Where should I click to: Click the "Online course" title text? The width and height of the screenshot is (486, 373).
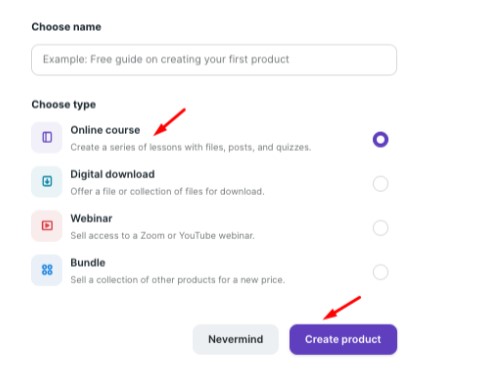[105, 130]
